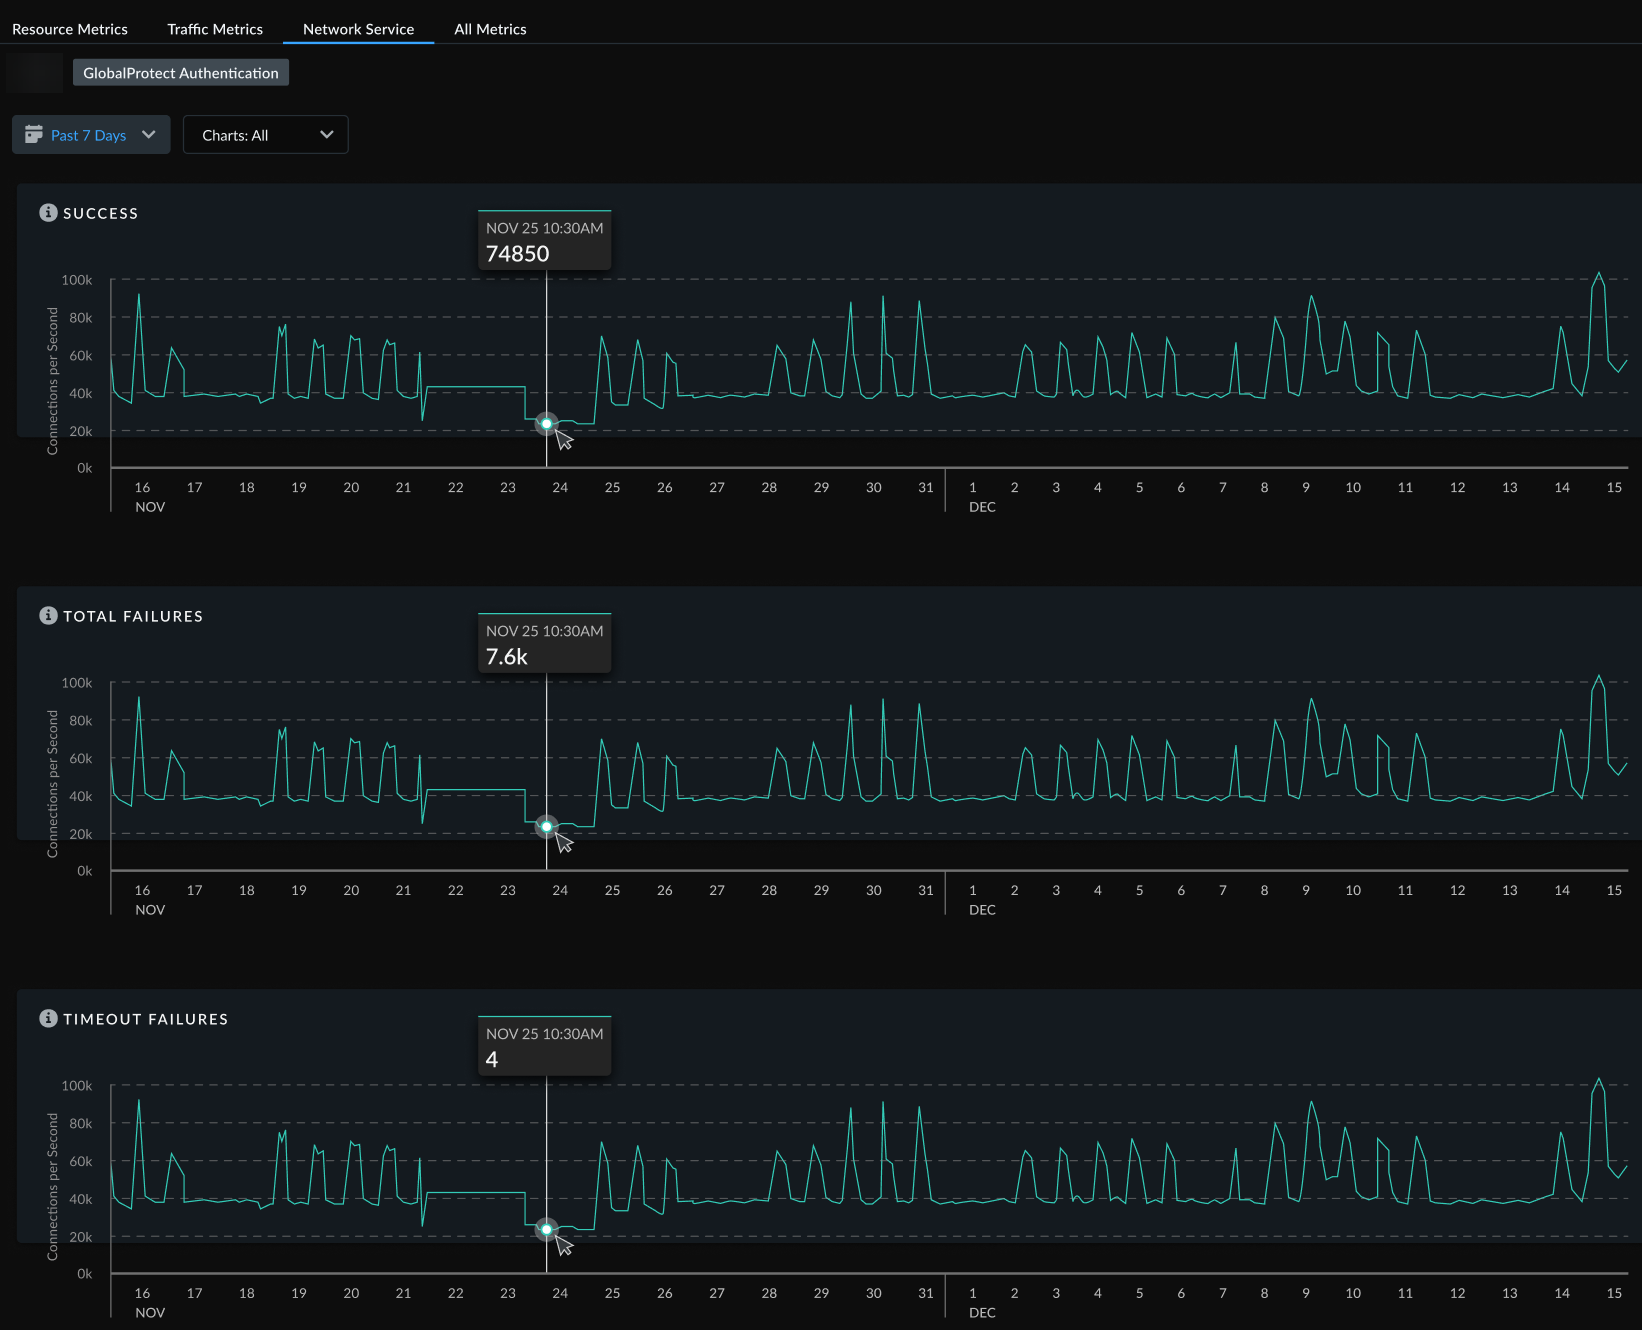This screenshot has width=1642, height=1330.
Task: Click the highlighted data point in SUCCESS chart
Action: pos(547,424)
